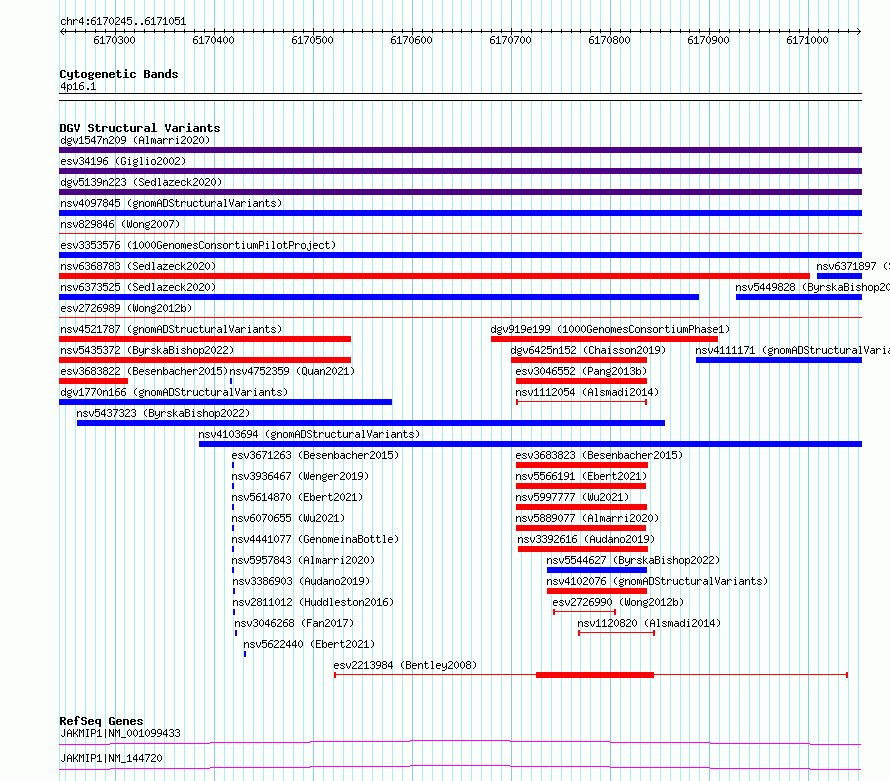
Task: Select esv3683823 (Besenbacher2015) variant
Action: [599, 455]
